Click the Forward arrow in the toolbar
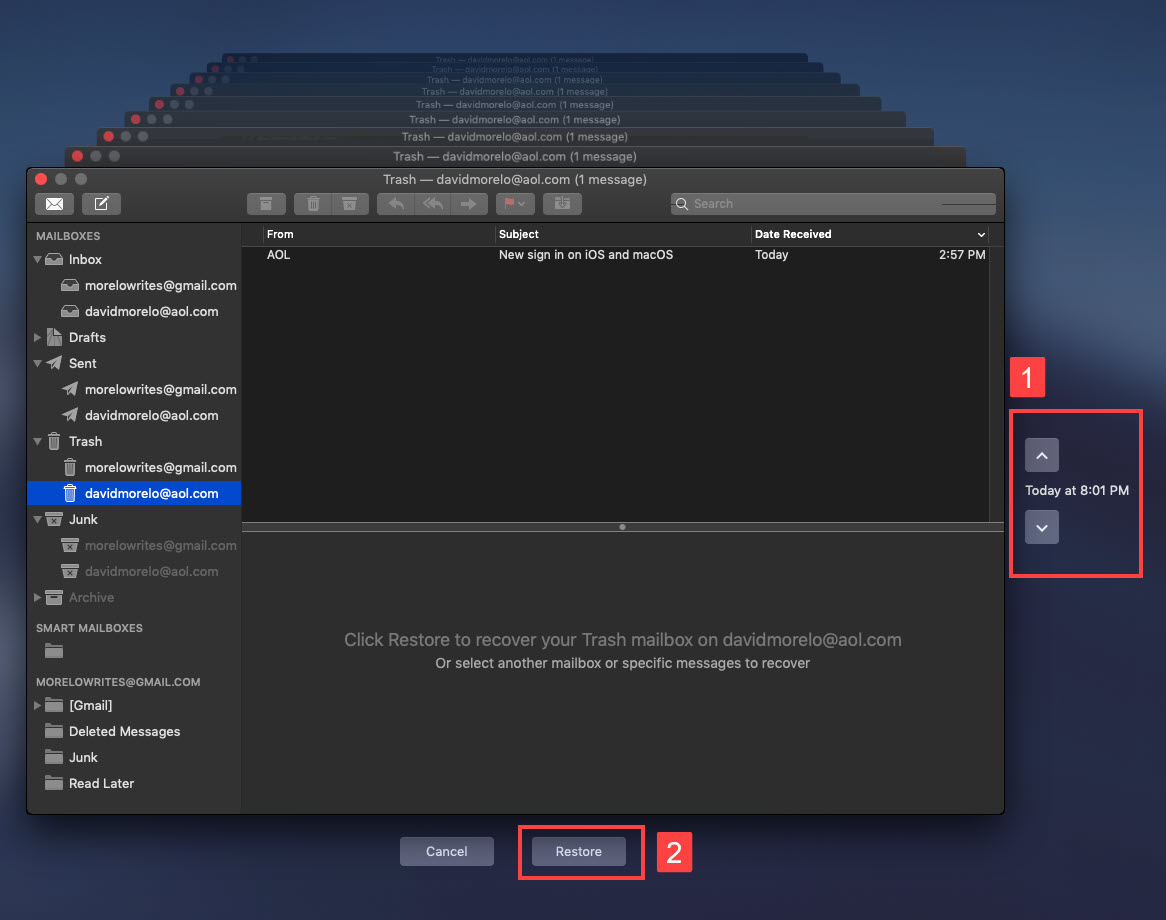Image resolution: width=1166 pixels, height=920 pixels. 468,204
